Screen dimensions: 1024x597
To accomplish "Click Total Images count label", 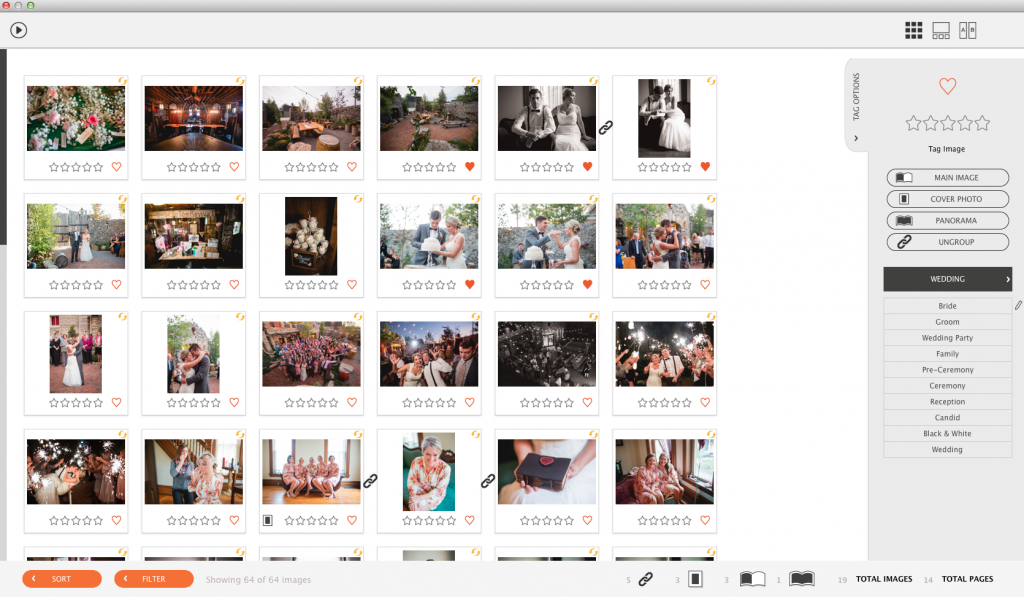I will pyautogui.click(x=884, y=579).
